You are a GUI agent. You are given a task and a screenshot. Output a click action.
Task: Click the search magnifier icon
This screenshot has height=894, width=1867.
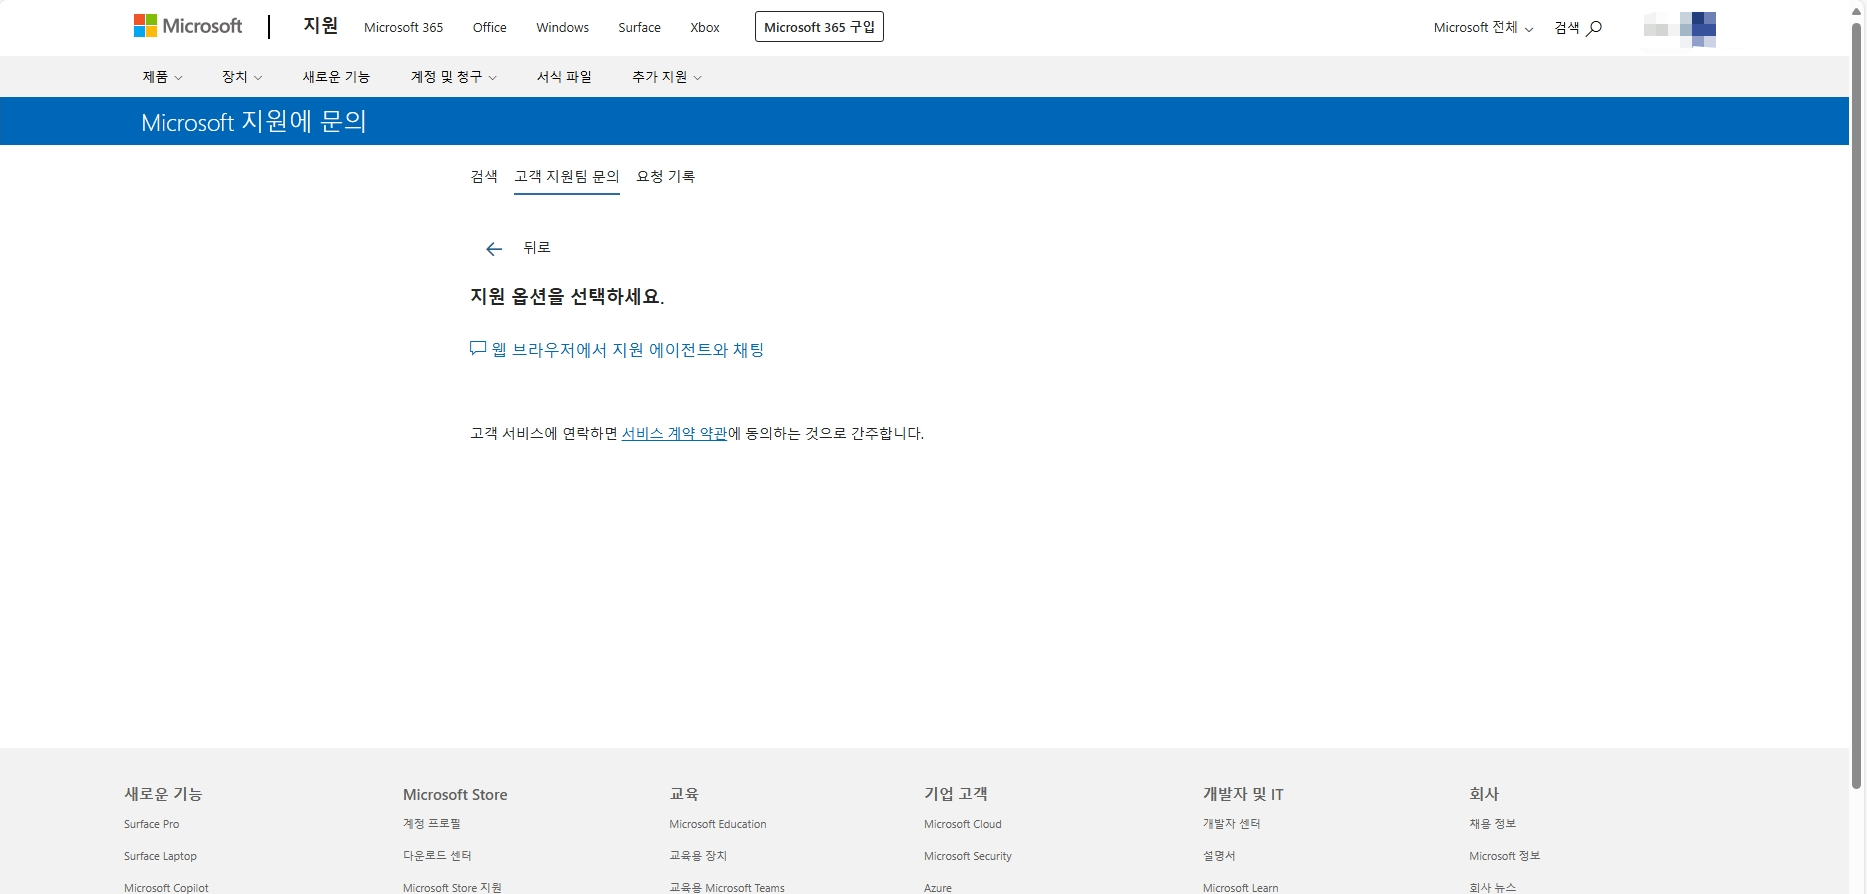[1594, 28]
